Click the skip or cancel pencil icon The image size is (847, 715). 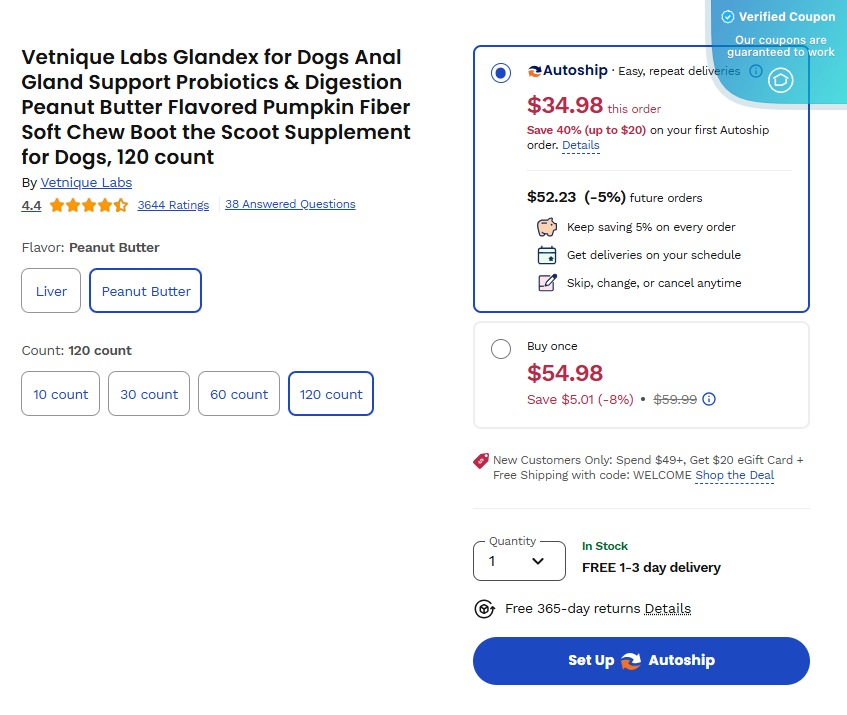tap(547, 283)
